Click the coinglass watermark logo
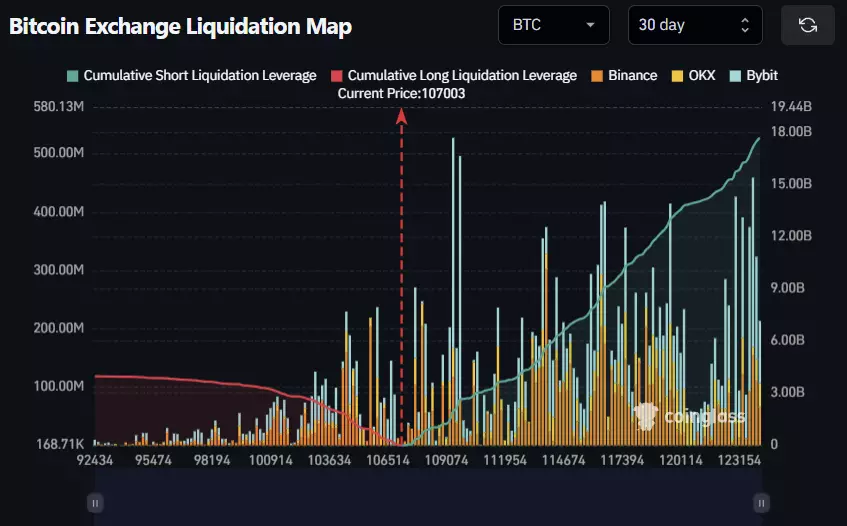Image resolution: width=847 pixels, height=526 pixels. [x=690, y=415]
